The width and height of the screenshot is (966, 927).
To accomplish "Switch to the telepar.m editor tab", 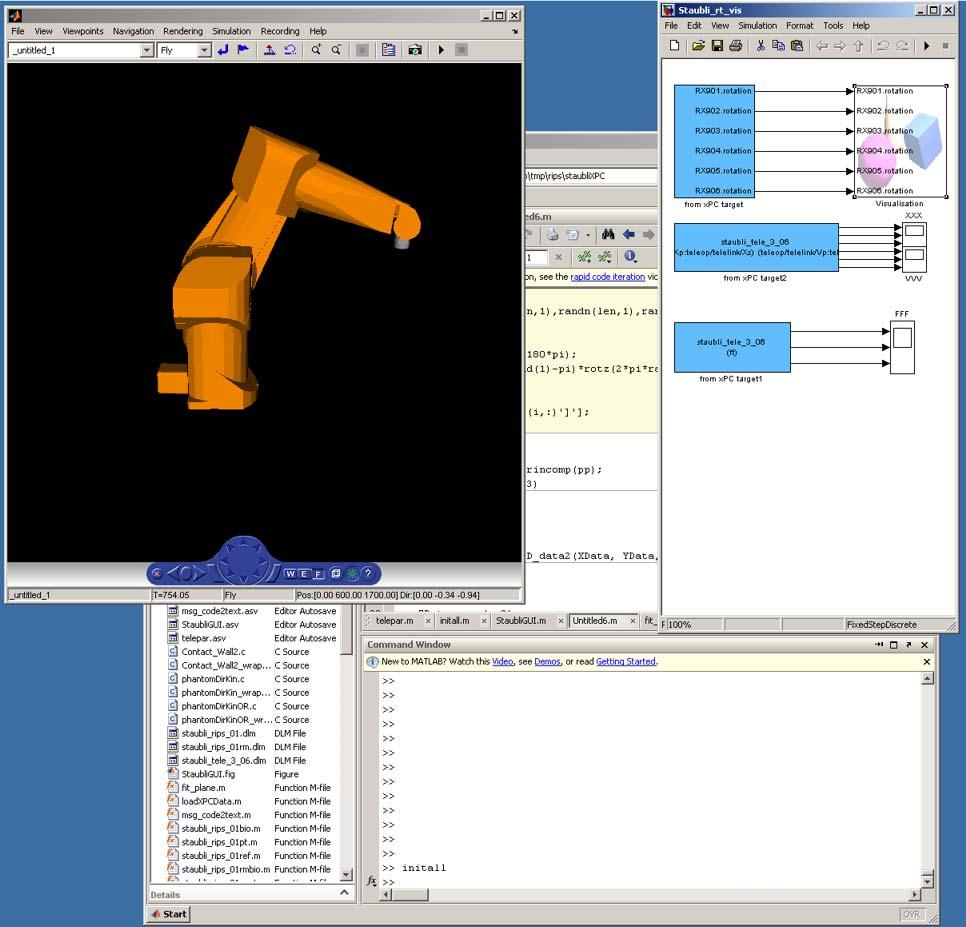I will click(394, 621).
